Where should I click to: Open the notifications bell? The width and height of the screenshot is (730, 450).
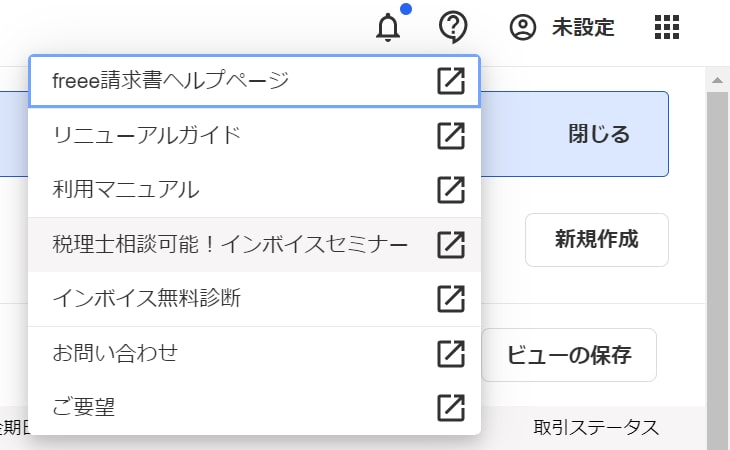pos(388,27)
